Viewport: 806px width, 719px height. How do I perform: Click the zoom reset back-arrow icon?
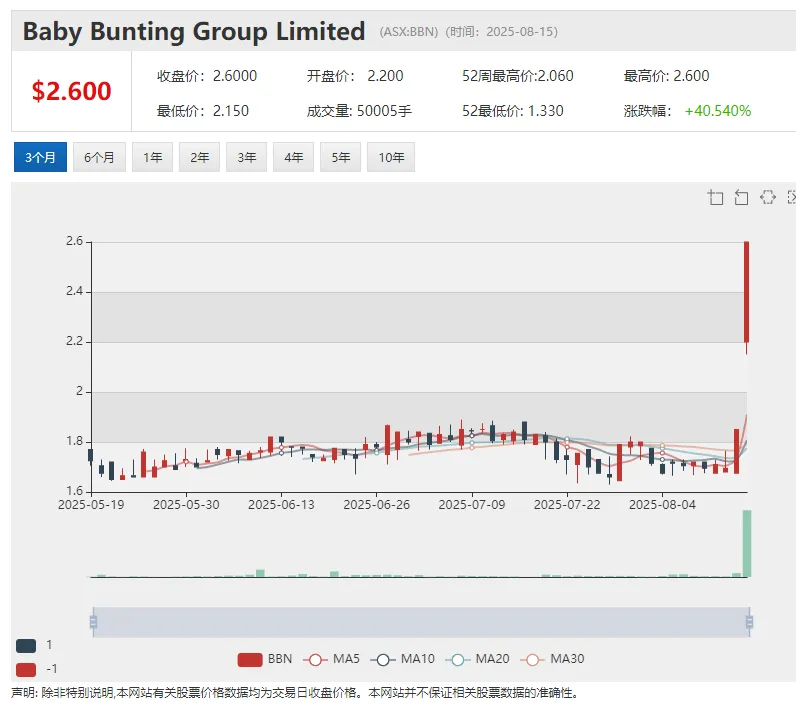(741, 197)
